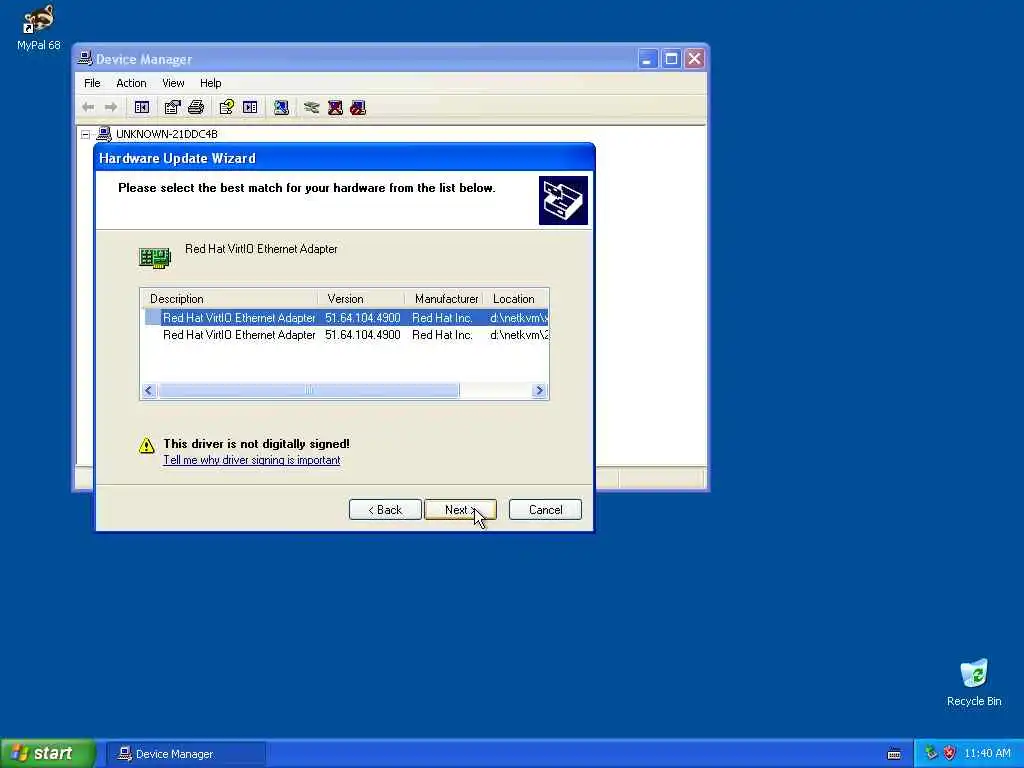Open the Windows start menu
This screenshot has height=768, width=1024.
48,753
